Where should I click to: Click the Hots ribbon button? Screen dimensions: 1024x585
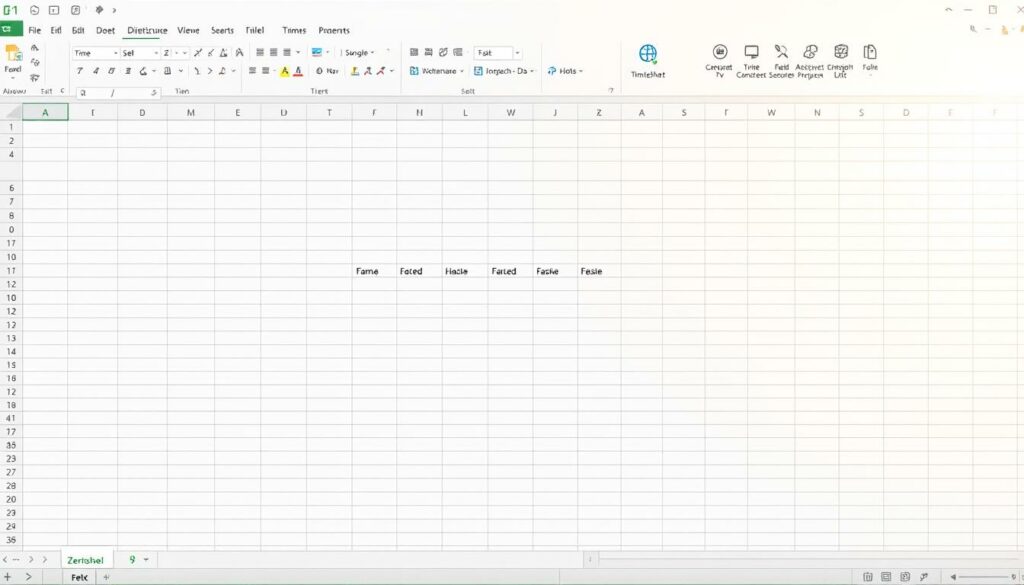coord(565,71)
